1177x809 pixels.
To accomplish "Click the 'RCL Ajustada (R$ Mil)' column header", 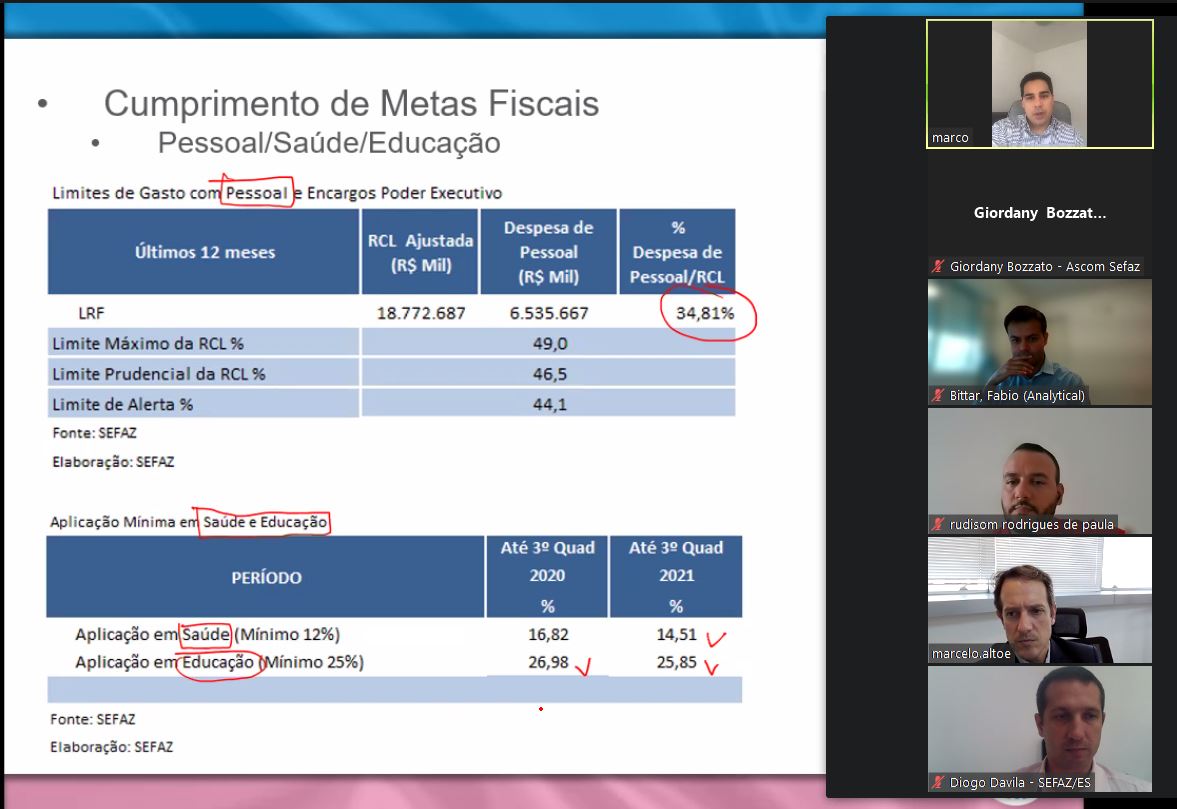I will pyautogui.click(x=420, y=252).
